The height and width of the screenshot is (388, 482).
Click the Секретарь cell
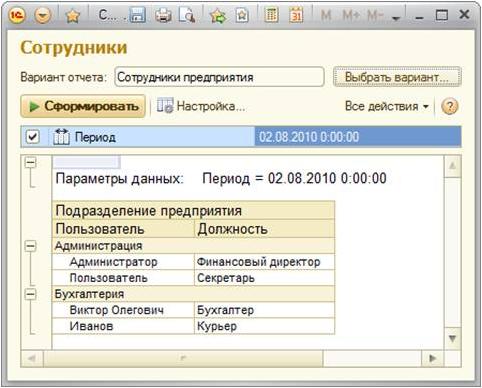[265, 278]
